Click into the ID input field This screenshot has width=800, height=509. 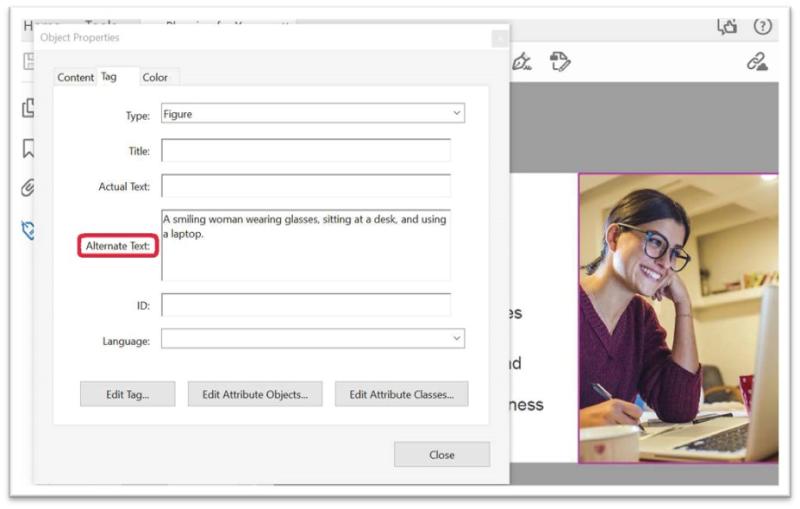tap(306, 305)
